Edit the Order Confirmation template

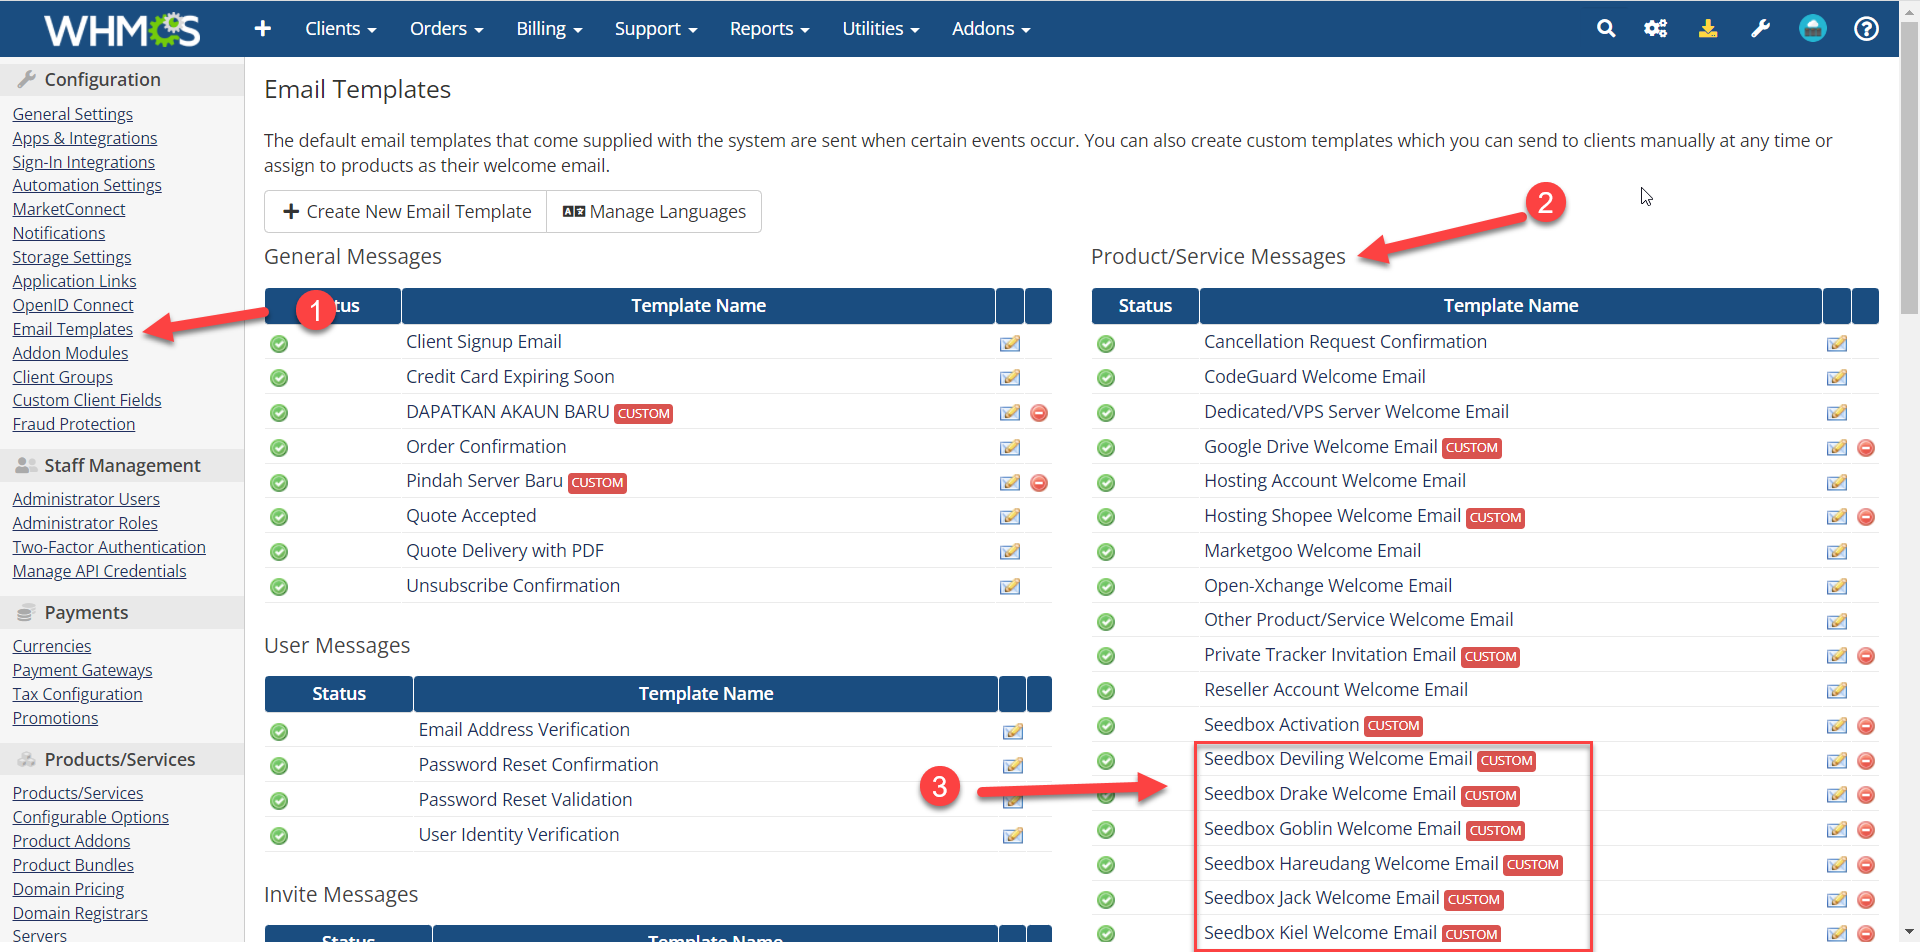click(1010, 448)
